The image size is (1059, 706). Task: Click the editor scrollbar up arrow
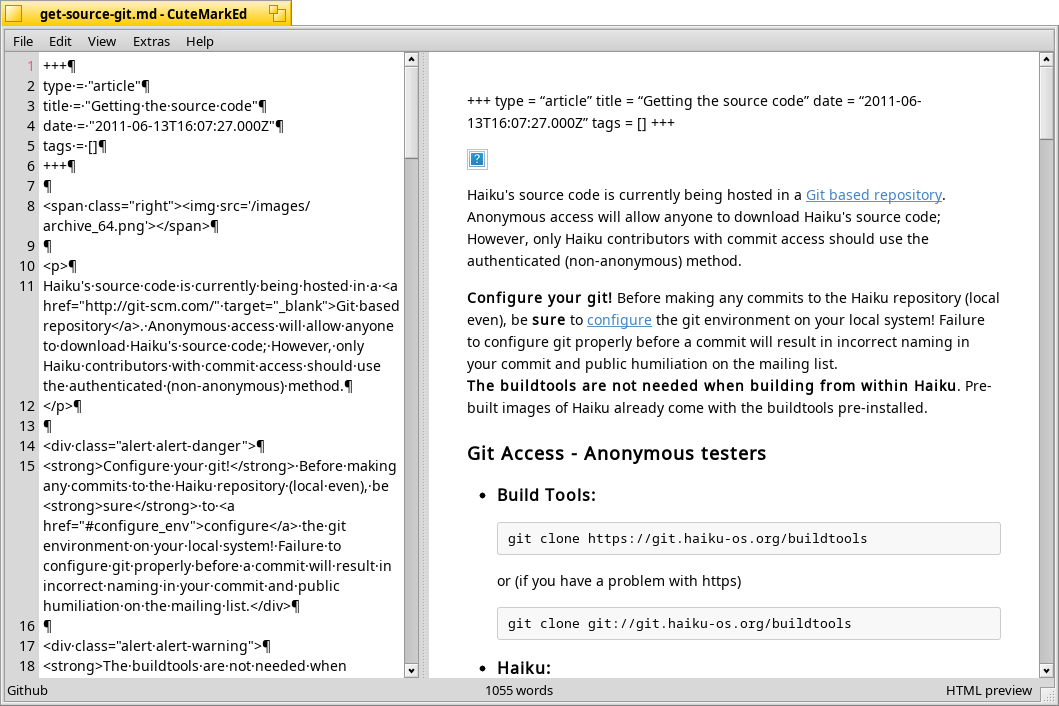pyautogui.click(x=411, y=59)
